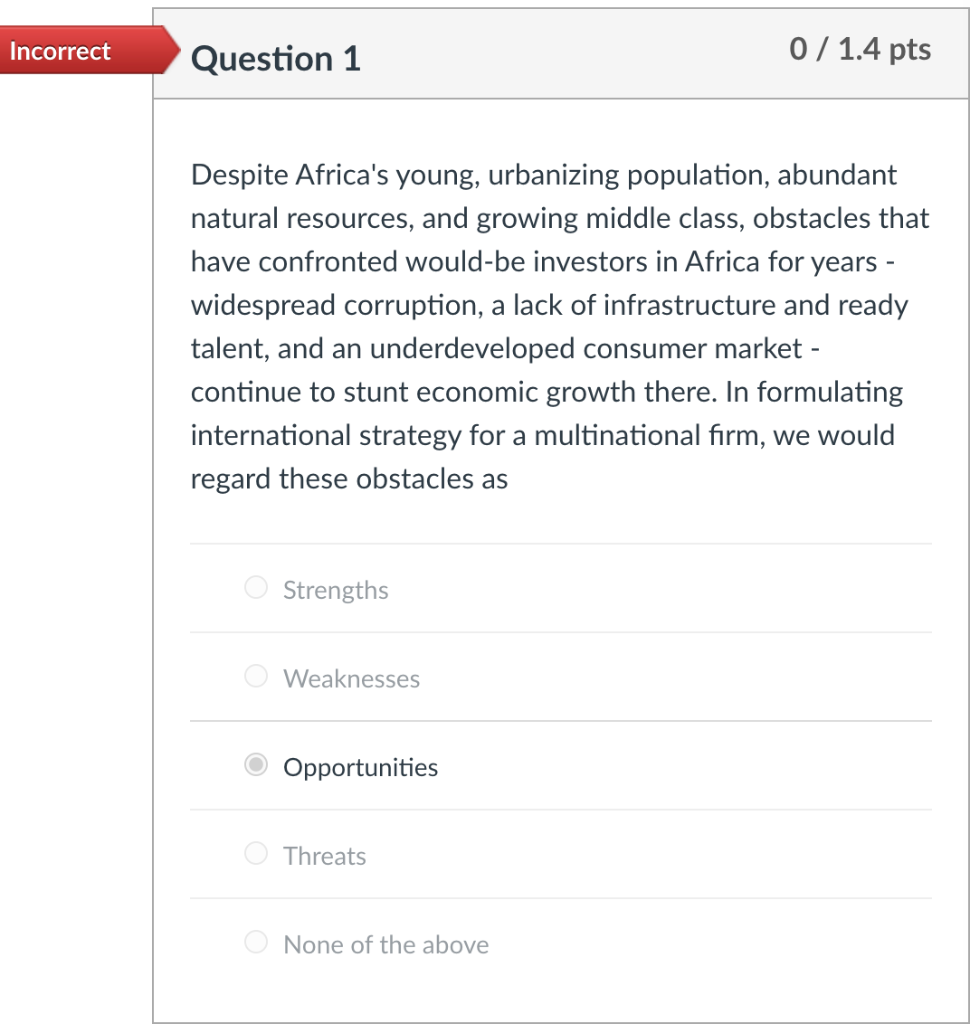Screen dimensions: 970x1024
Task: Click the Opportunities answer label text
Action: pyautogui.click(x=360, y=768)
